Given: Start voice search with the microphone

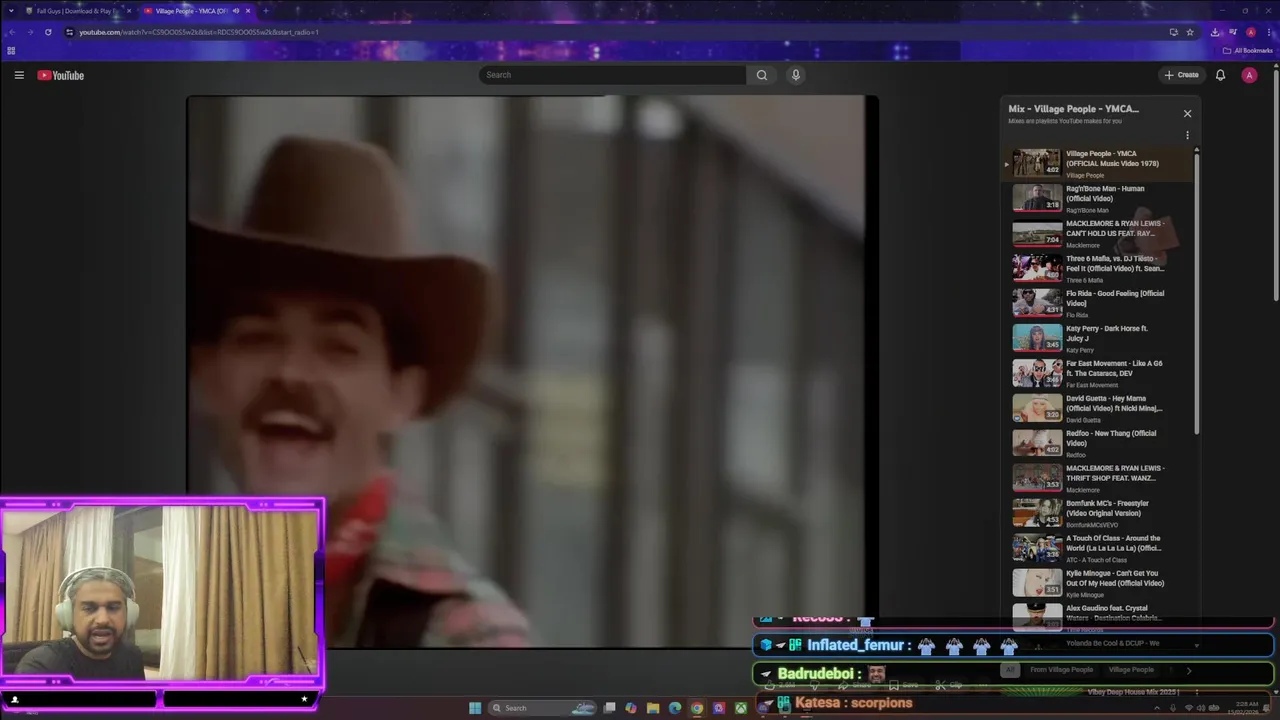Looking at the screenshot, I should (796, 75).
